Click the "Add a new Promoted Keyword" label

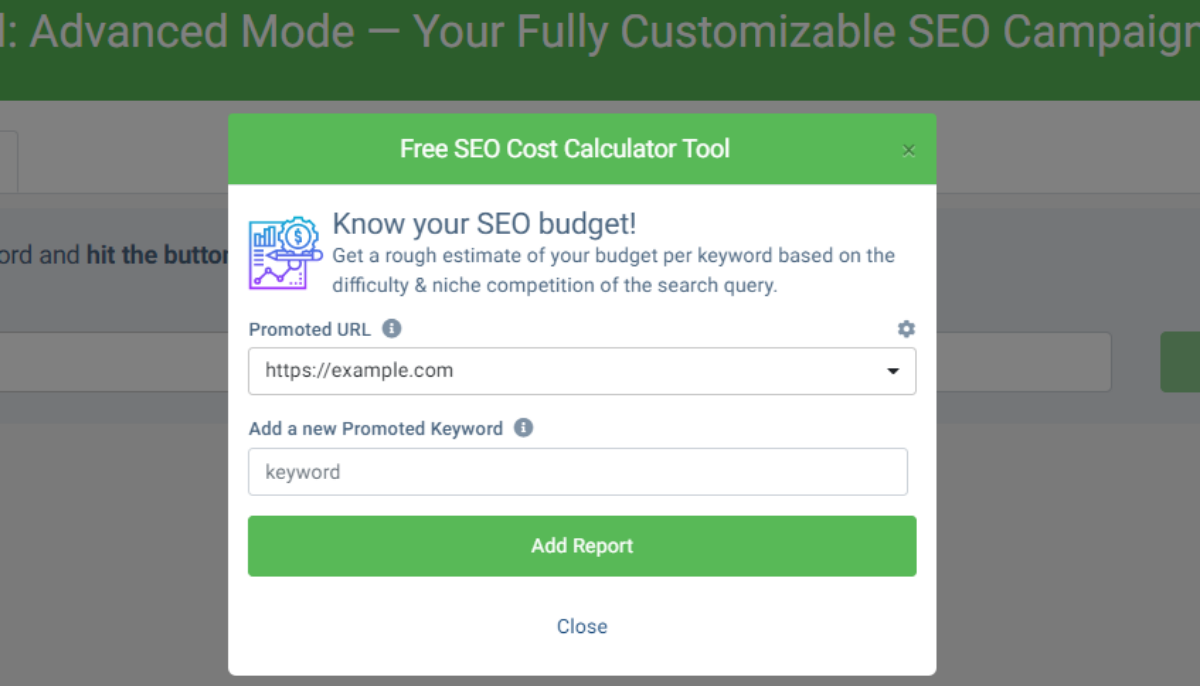point(376,429)
